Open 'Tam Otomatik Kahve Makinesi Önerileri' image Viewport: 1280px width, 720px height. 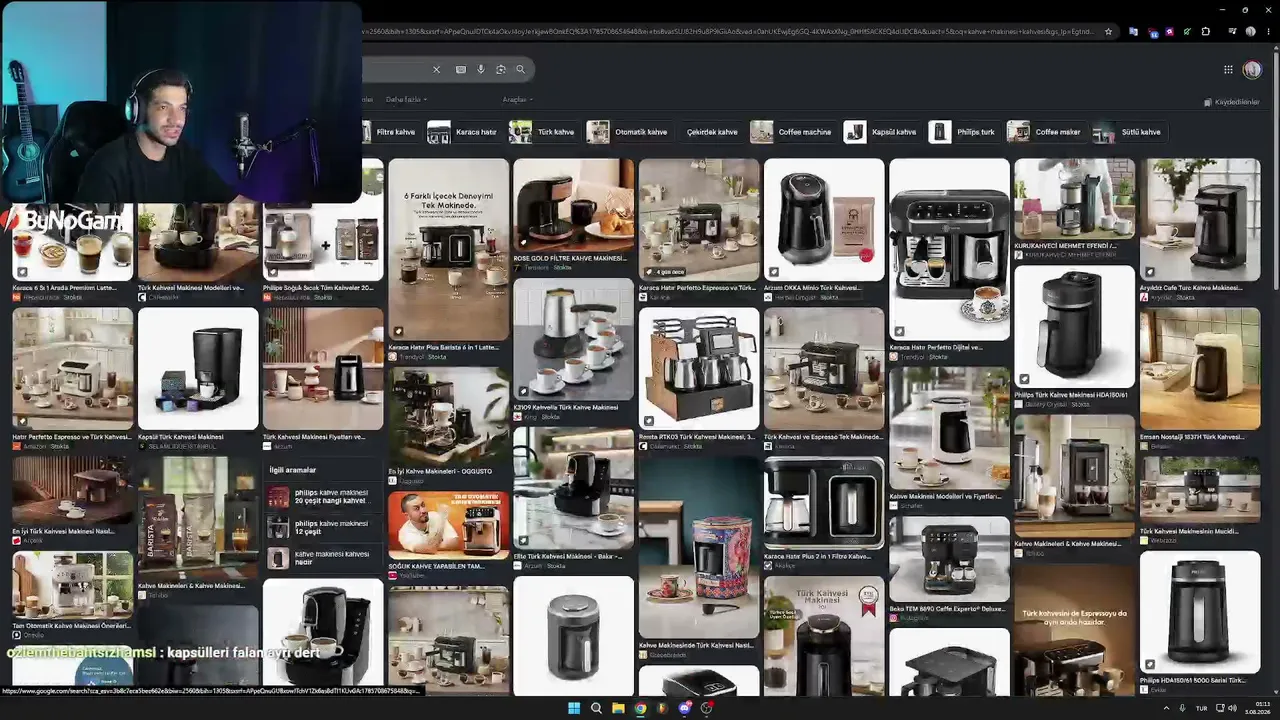[73, 587]
